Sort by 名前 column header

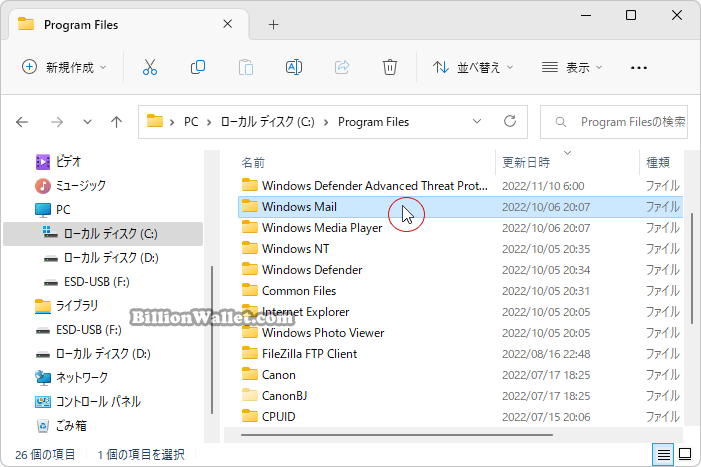(x=253, y=163)
